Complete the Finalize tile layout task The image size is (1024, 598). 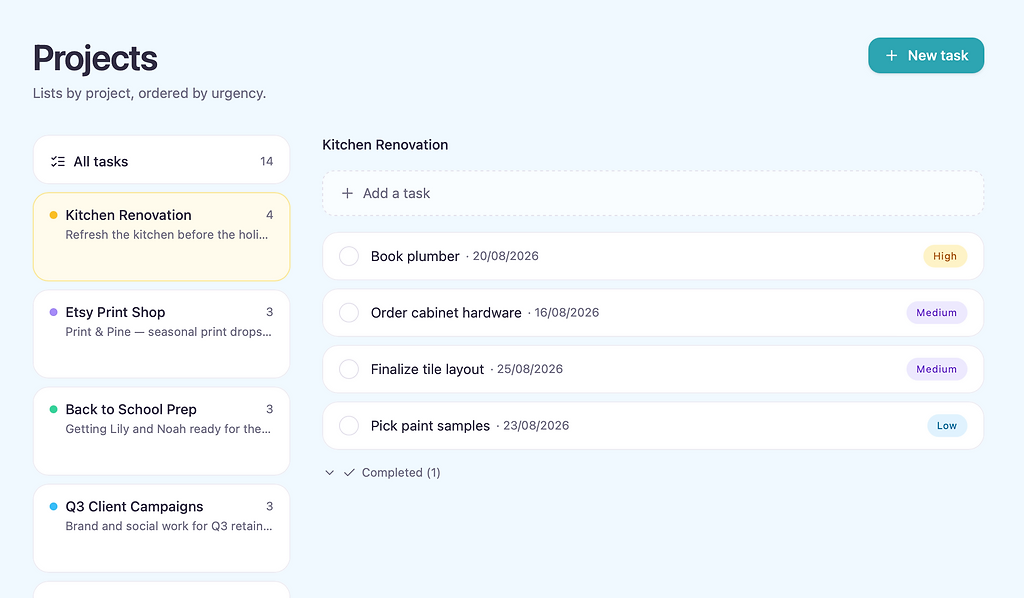pyautogui.click(x=349, y=369)
